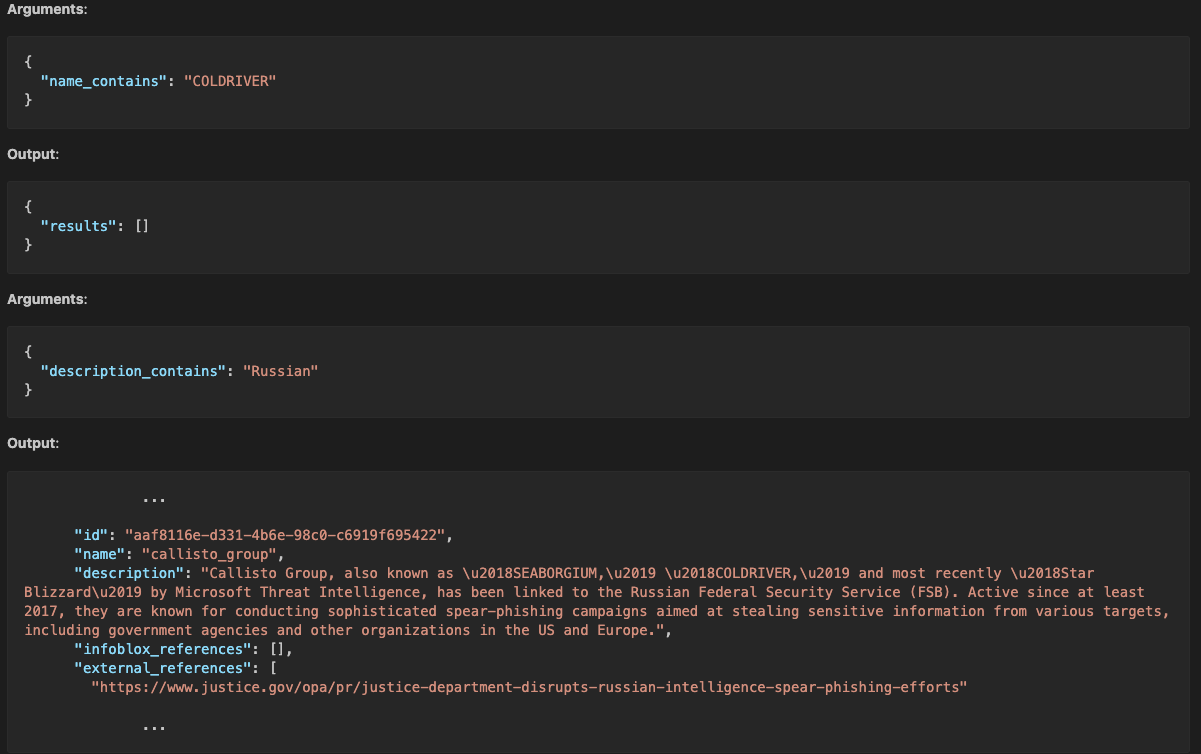Click the "results" key in the first output

click(80, 226)
